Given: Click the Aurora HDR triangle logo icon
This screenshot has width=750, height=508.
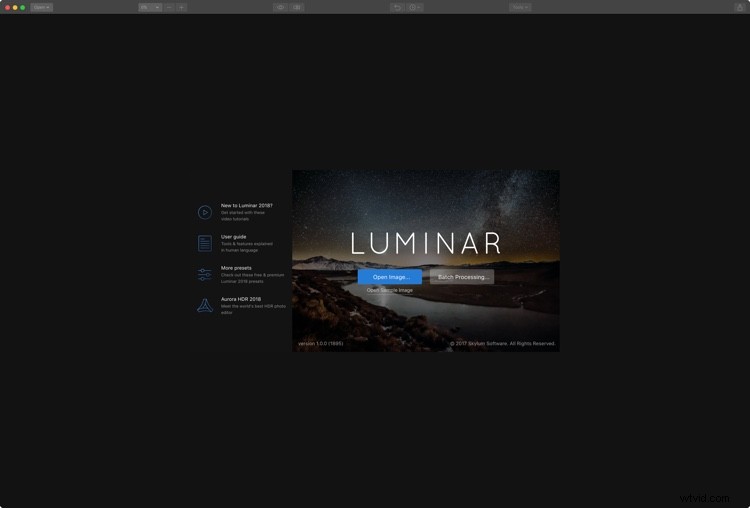Looking at the screenshot, I should 205,305.
